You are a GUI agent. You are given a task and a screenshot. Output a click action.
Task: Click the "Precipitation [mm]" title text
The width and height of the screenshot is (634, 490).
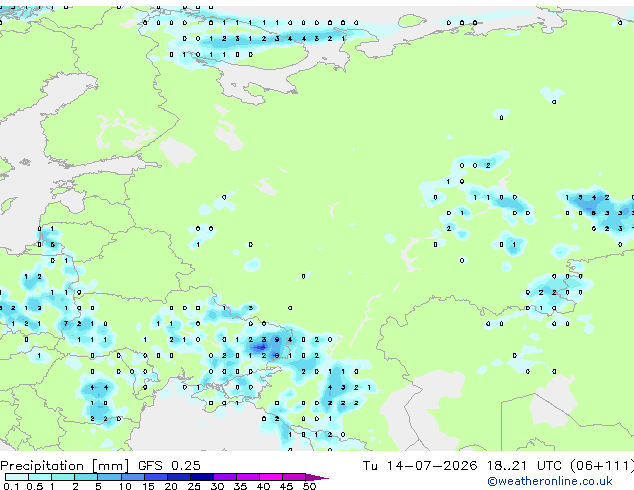65,466
